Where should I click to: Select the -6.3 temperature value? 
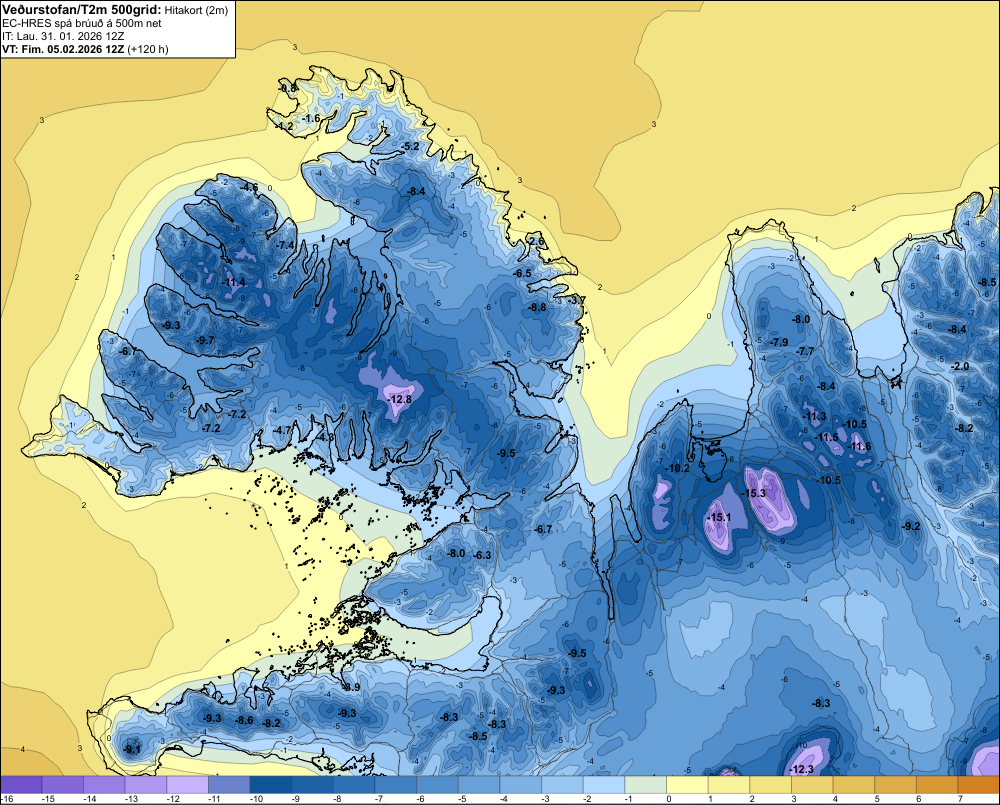482,555
